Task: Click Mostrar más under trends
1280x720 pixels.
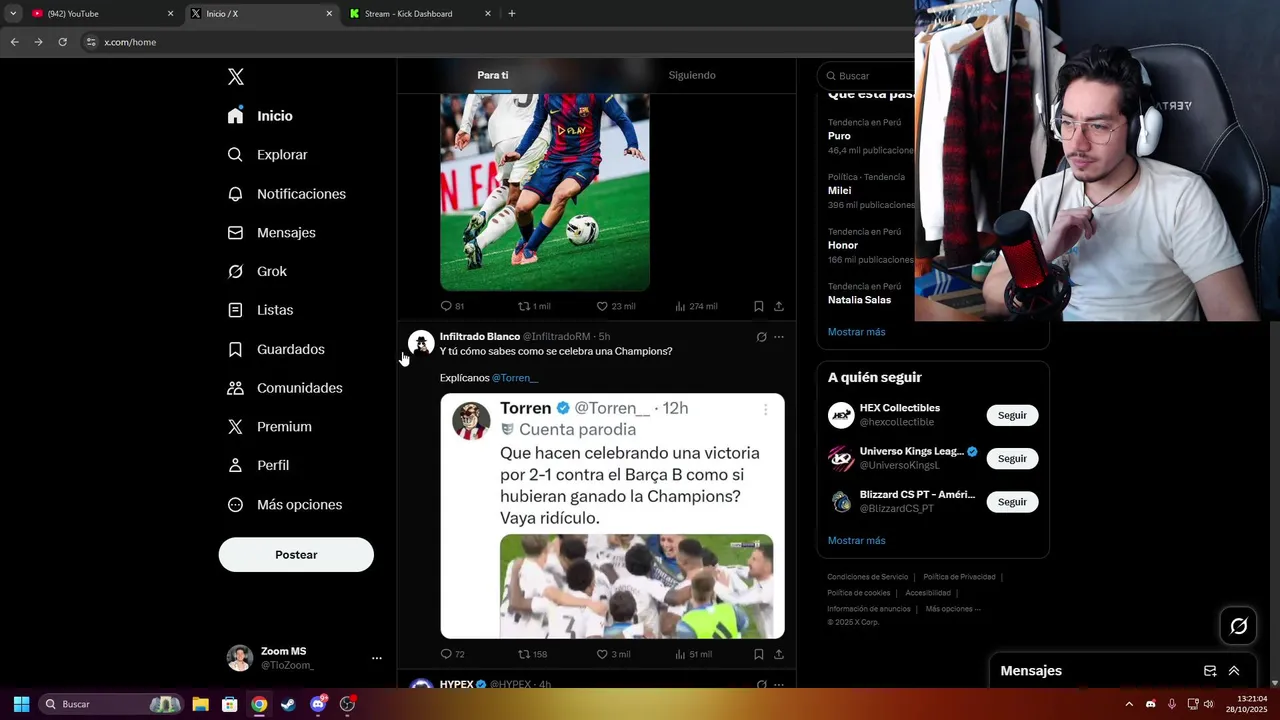Action: [856, 332]
